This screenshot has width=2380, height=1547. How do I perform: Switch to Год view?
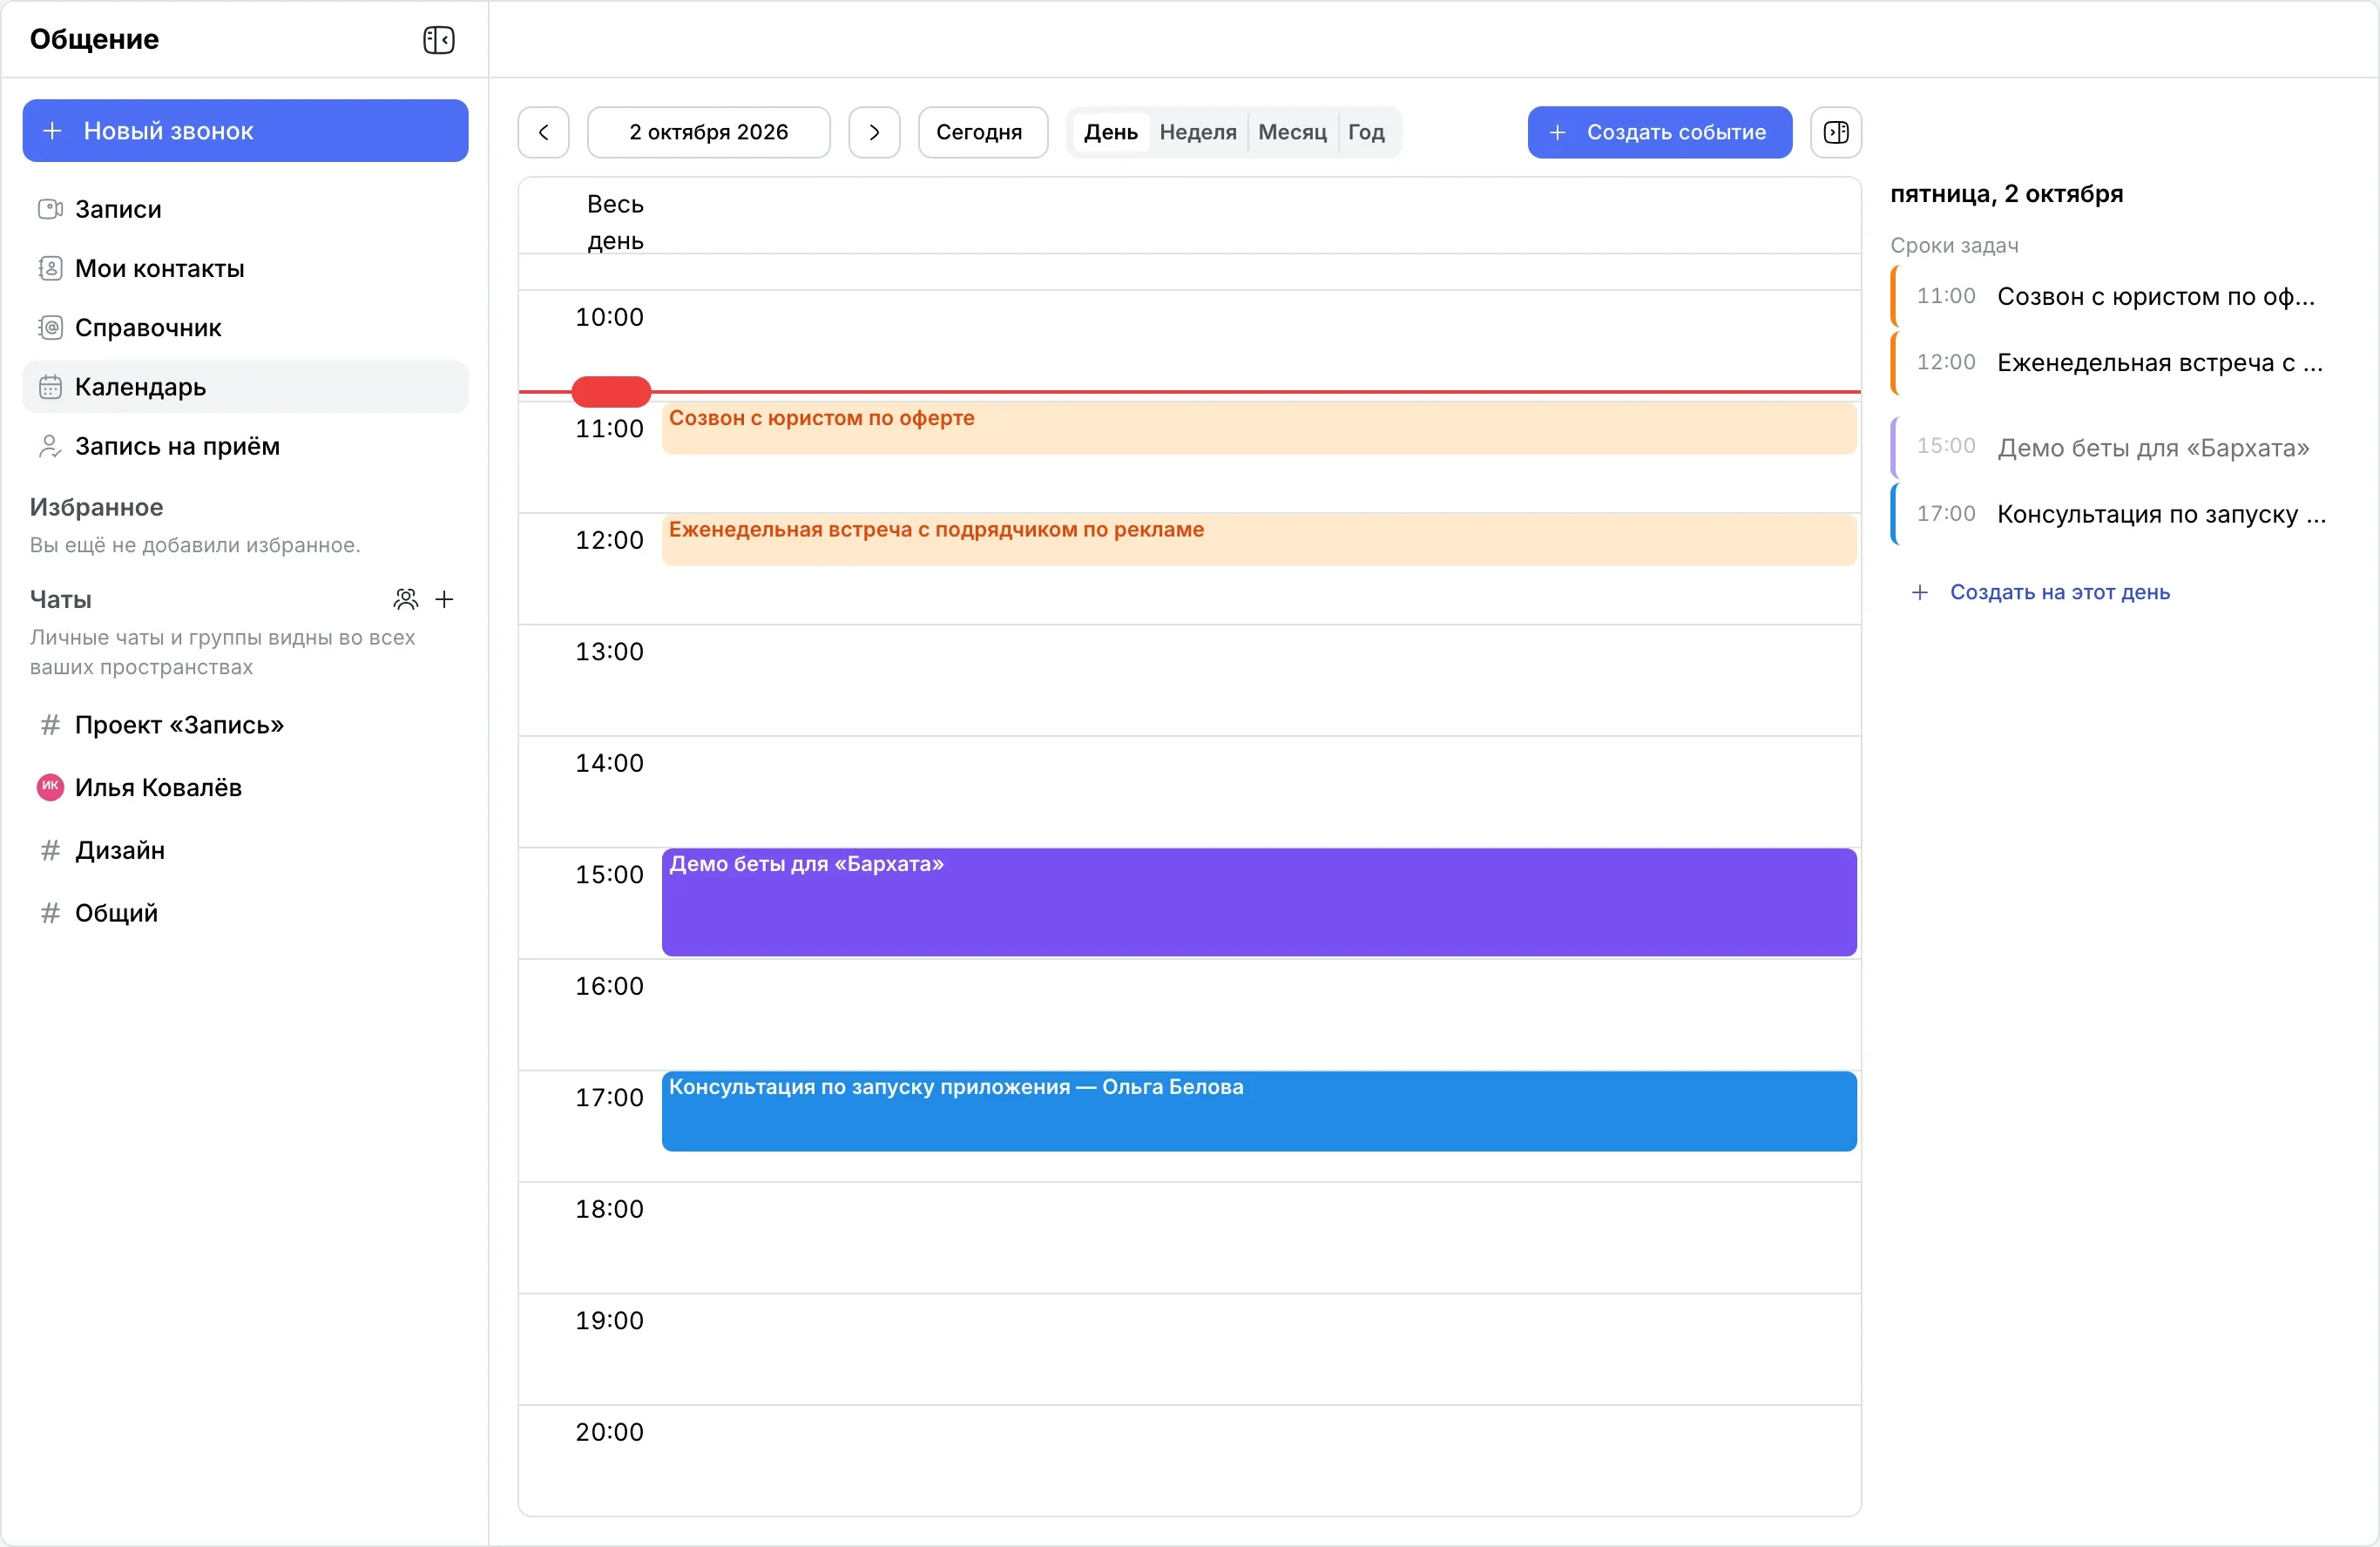1366,132
